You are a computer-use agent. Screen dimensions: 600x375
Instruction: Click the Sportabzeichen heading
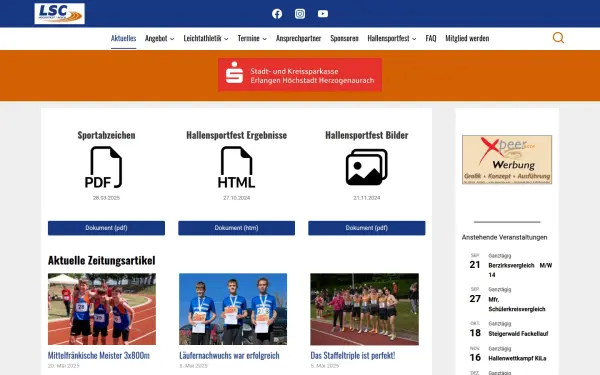pyautogui.click(x=106, y=135)
